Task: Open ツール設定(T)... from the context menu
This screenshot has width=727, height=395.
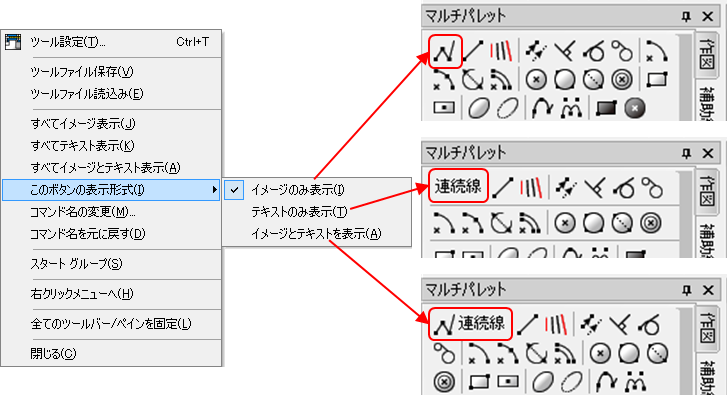Action: click(111, 42)
